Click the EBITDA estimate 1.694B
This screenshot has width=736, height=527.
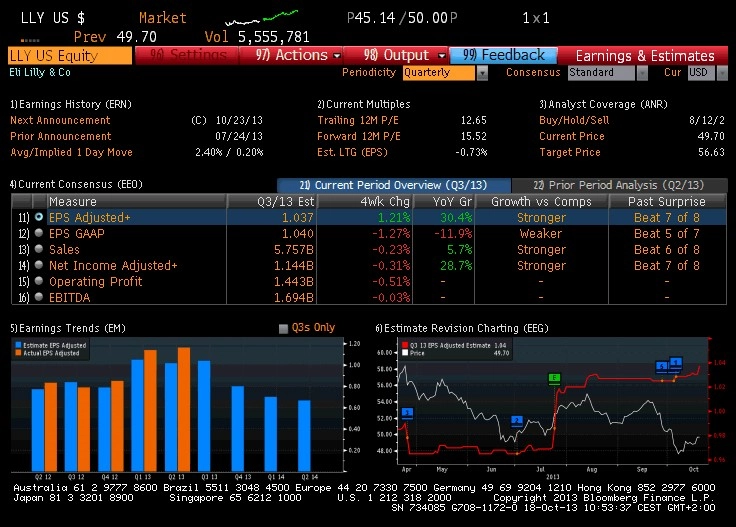click(x=293, y=297)
